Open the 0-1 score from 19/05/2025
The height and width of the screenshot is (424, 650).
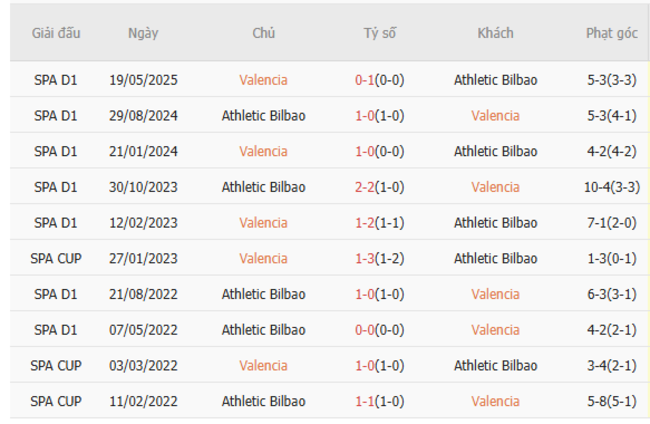[365, 80]
